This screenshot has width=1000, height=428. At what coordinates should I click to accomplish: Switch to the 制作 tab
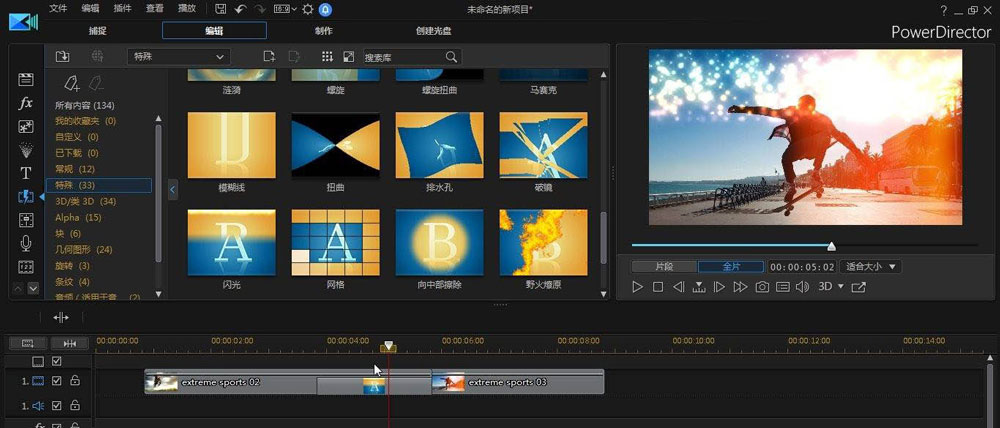click(323, 31)
